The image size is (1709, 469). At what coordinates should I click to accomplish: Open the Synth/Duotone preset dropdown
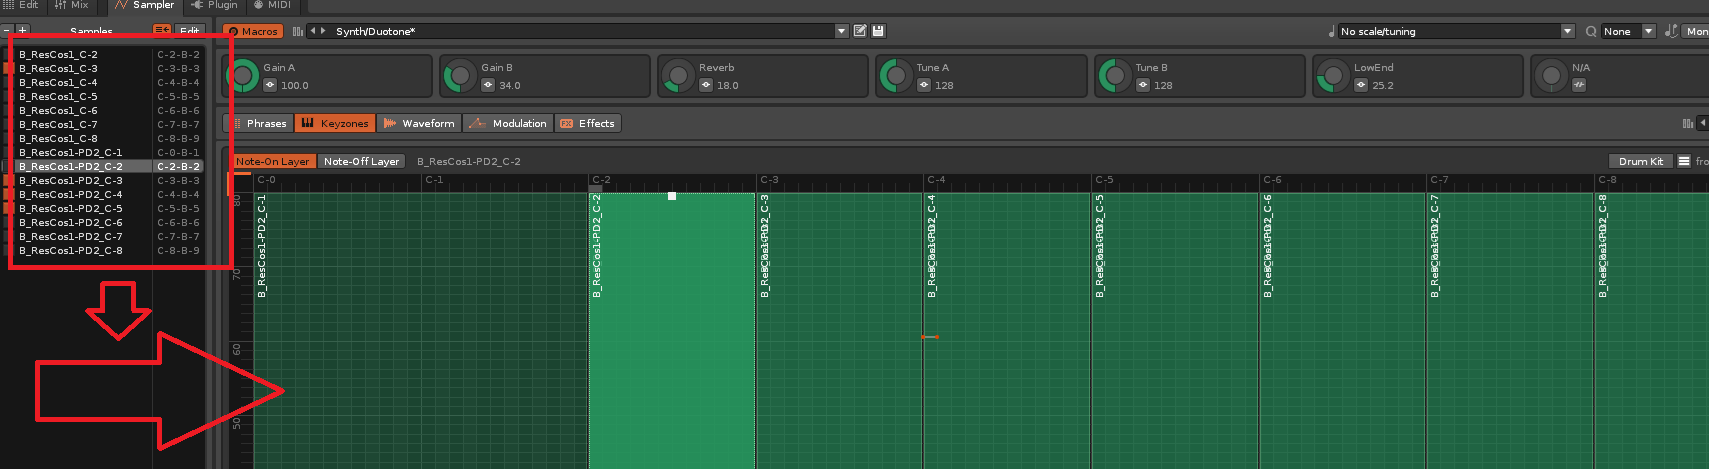pyautogui.click(x=841, y=31)
